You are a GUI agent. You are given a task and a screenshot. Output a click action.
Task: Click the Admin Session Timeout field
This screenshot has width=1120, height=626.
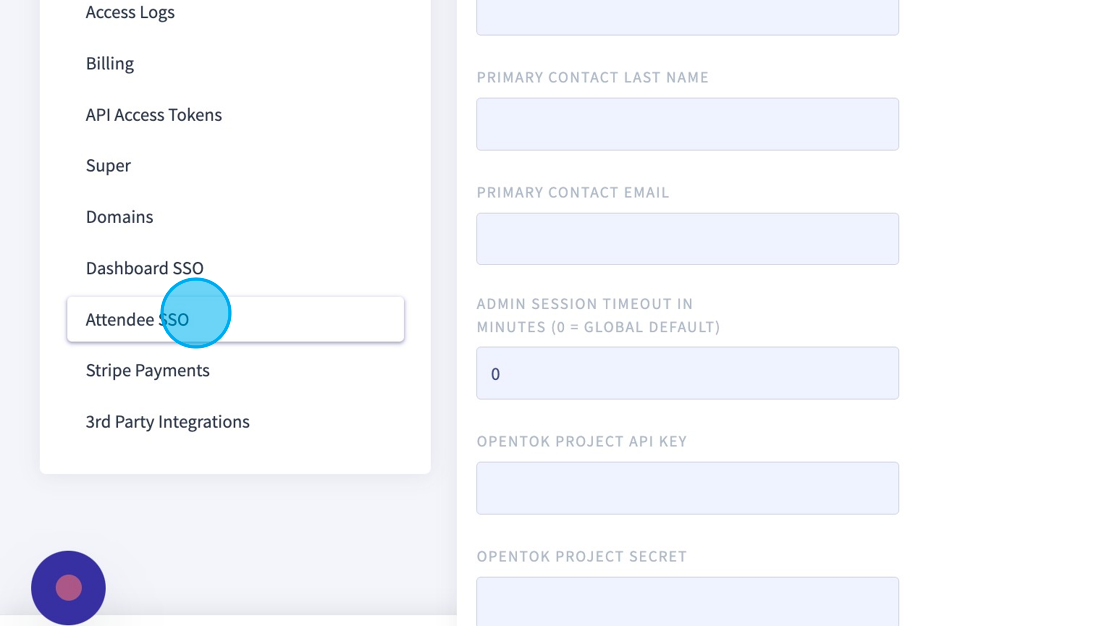[687, 373]
